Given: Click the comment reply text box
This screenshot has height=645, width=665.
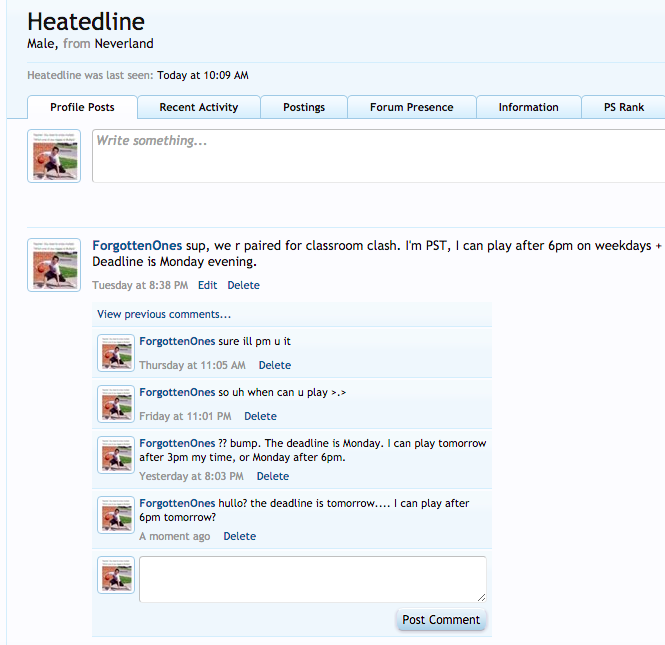Looking at the screenshot, I should [x=312, y=579].
